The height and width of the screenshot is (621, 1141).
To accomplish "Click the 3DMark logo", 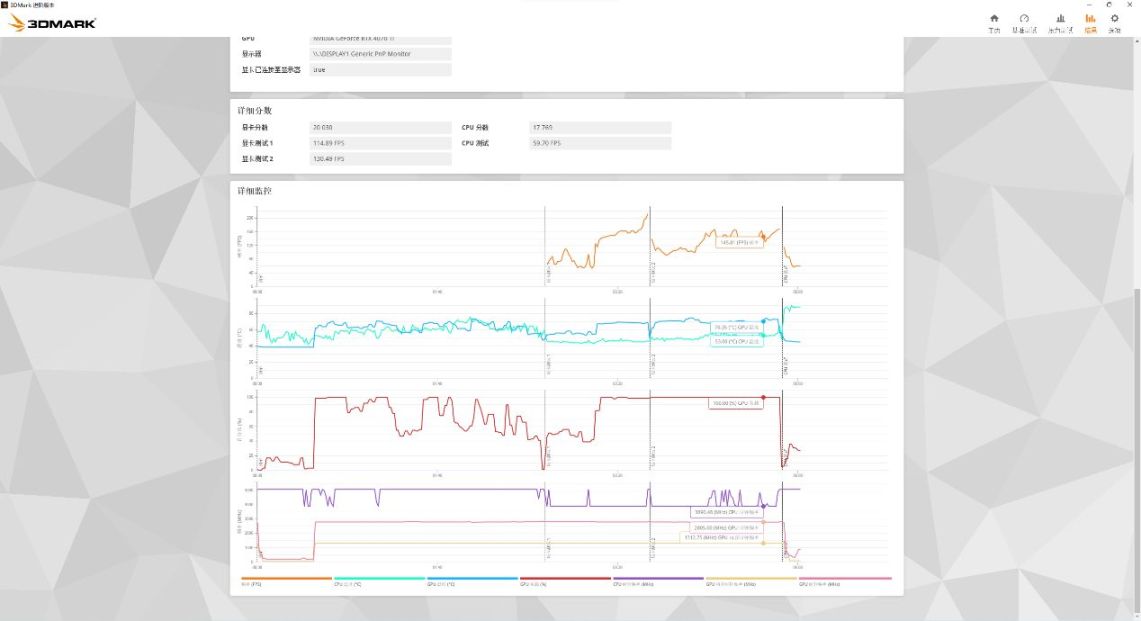I will (52, 23).
